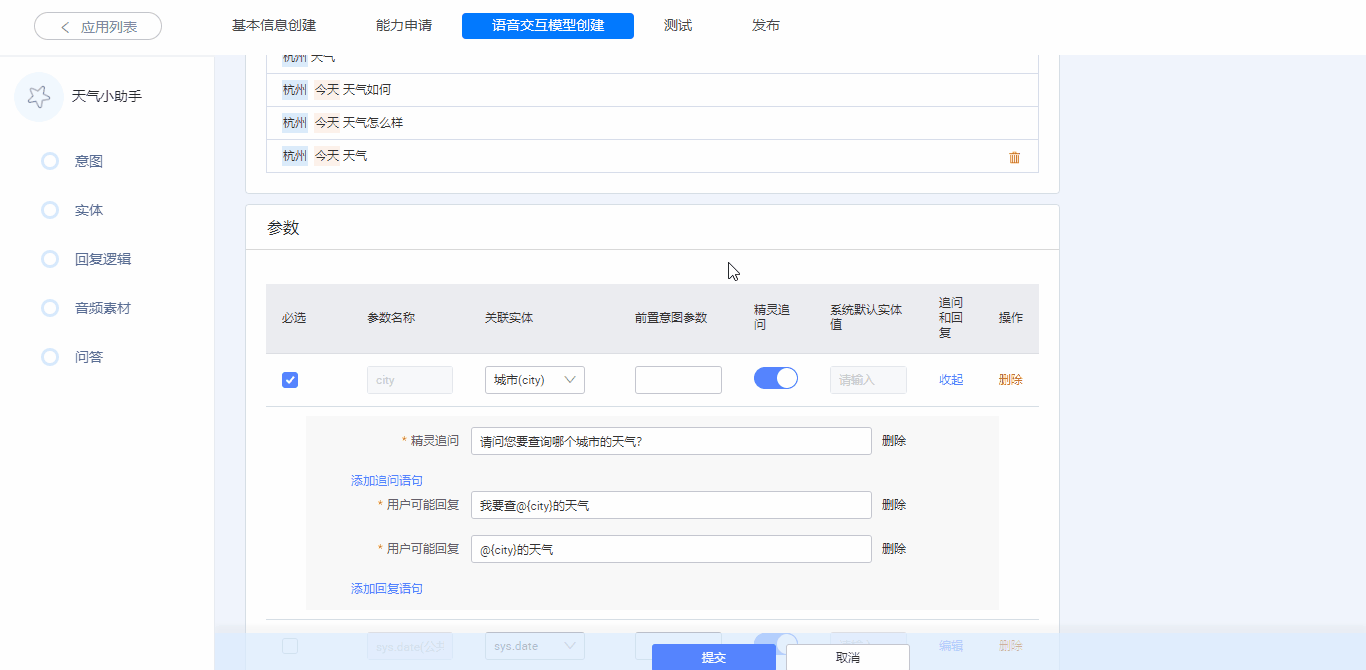This screenshot has height=670, width=1366.
Task: Click the 关联实体 column header
Action: tap(509, 318)
